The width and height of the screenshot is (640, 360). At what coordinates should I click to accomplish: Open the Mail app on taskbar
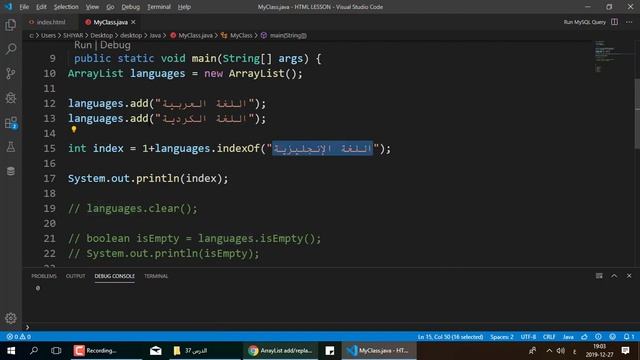[x=156, y=351]
